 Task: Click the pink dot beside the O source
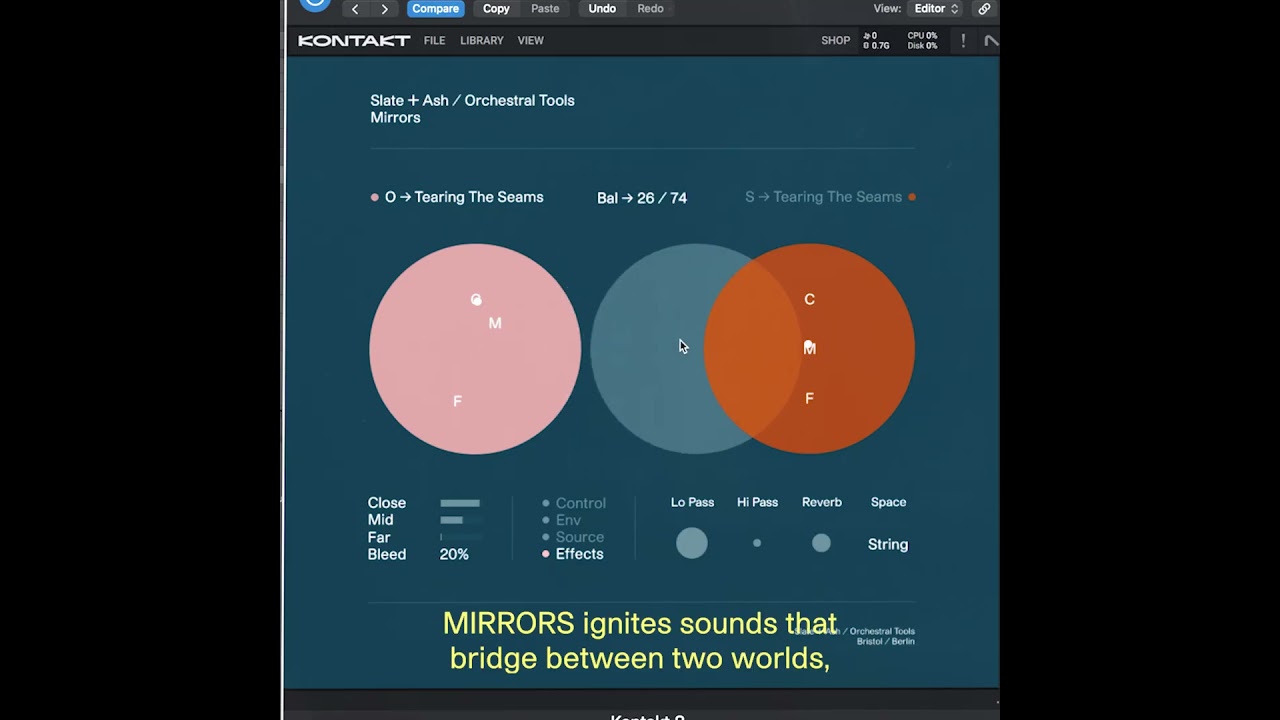pyautogui.click(x=375, y=197)
